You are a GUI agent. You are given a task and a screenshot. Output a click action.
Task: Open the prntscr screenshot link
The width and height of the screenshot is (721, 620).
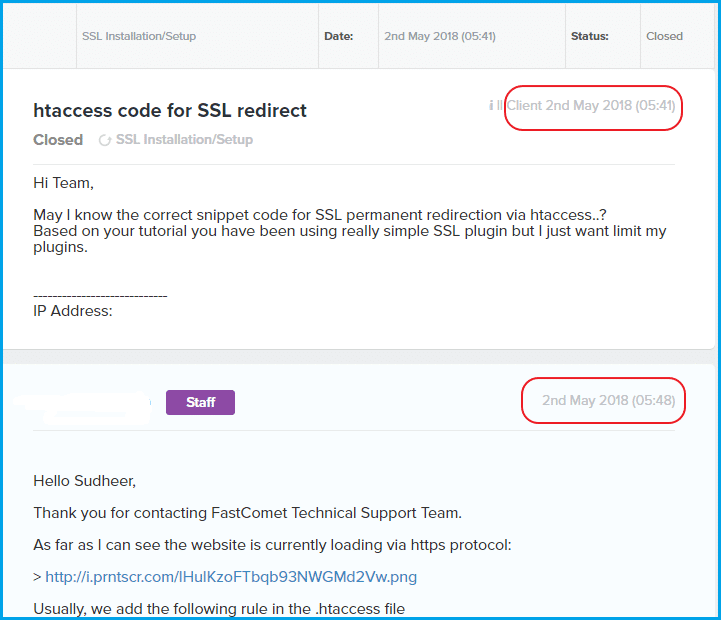click(x=231, y=577)
